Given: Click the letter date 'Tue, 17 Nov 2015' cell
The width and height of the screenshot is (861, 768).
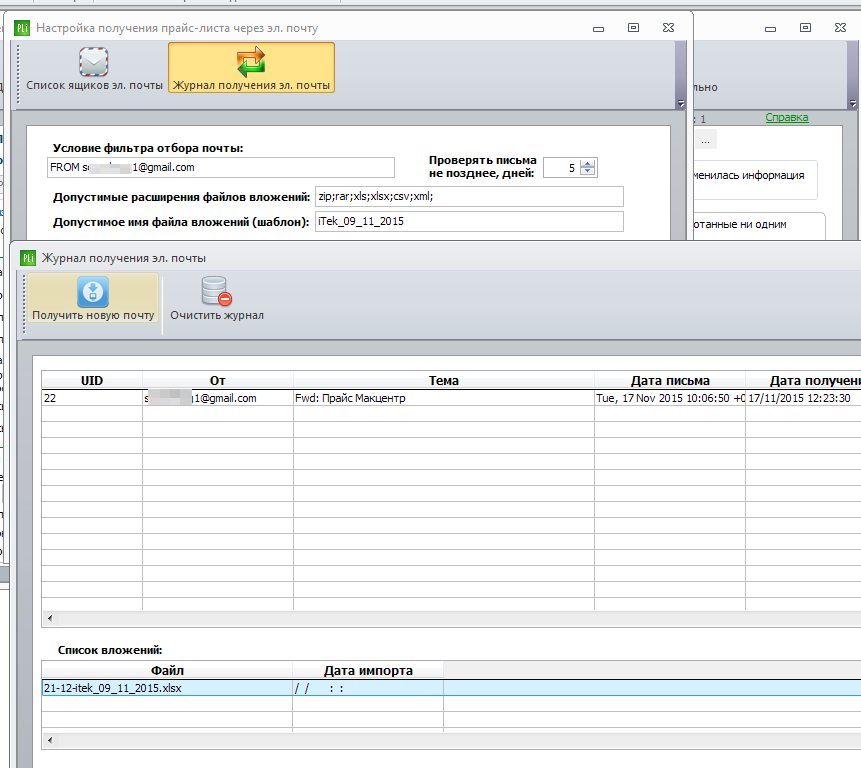Looking at the screenshot, I should pos(670,398).
